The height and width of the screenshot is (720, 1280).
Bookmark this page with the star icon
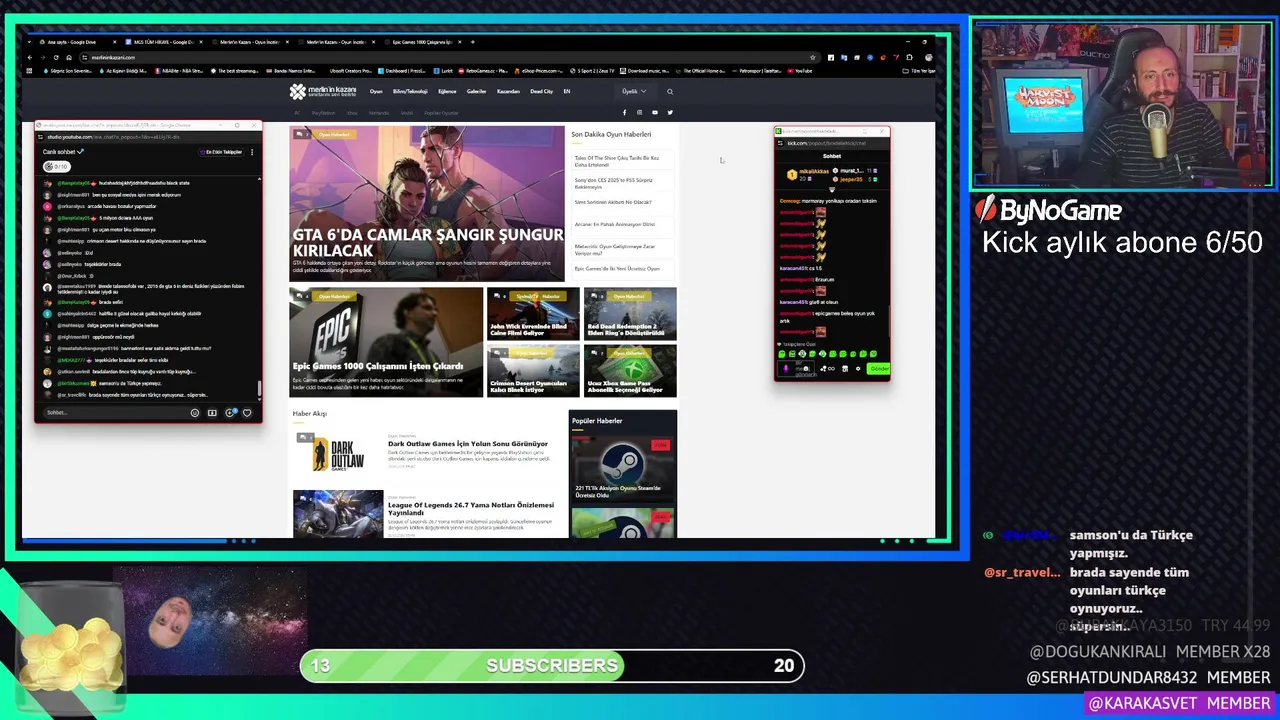pos(813,57)
